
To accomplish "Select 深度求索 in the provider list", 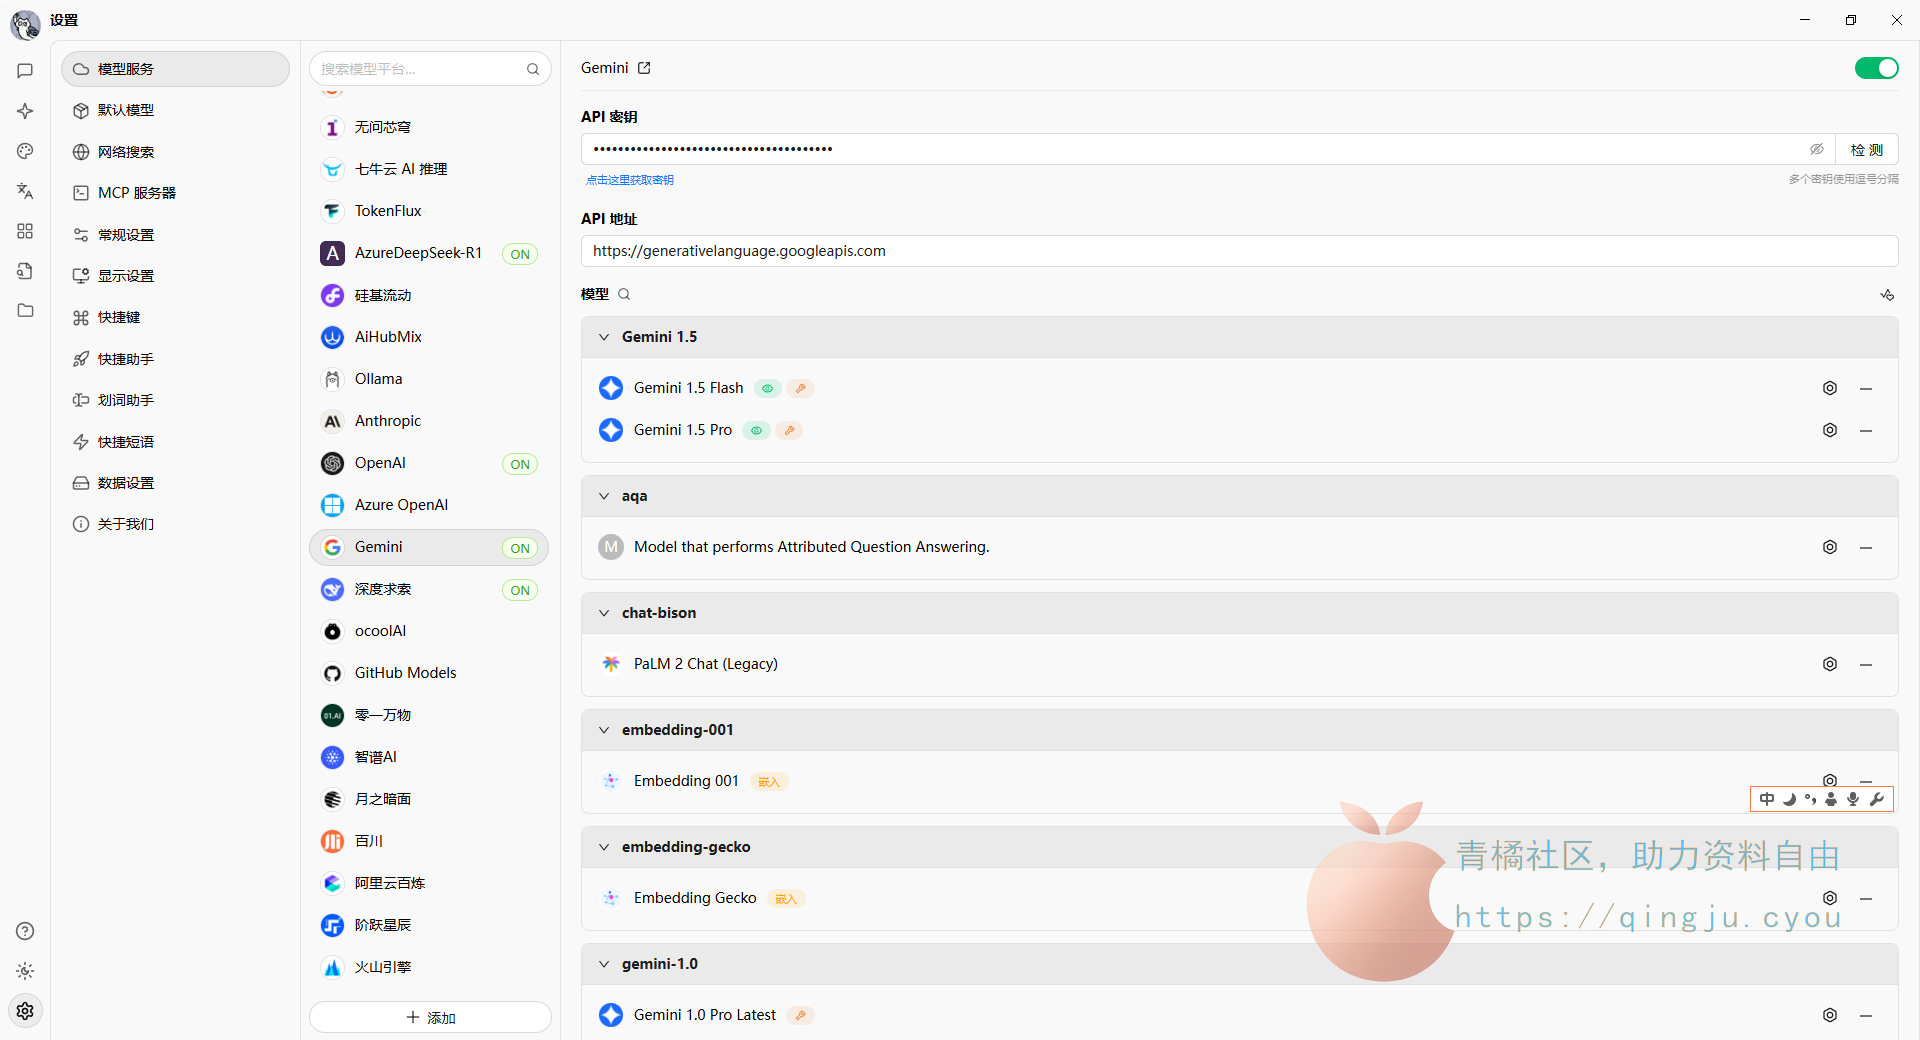I will 429,589.
